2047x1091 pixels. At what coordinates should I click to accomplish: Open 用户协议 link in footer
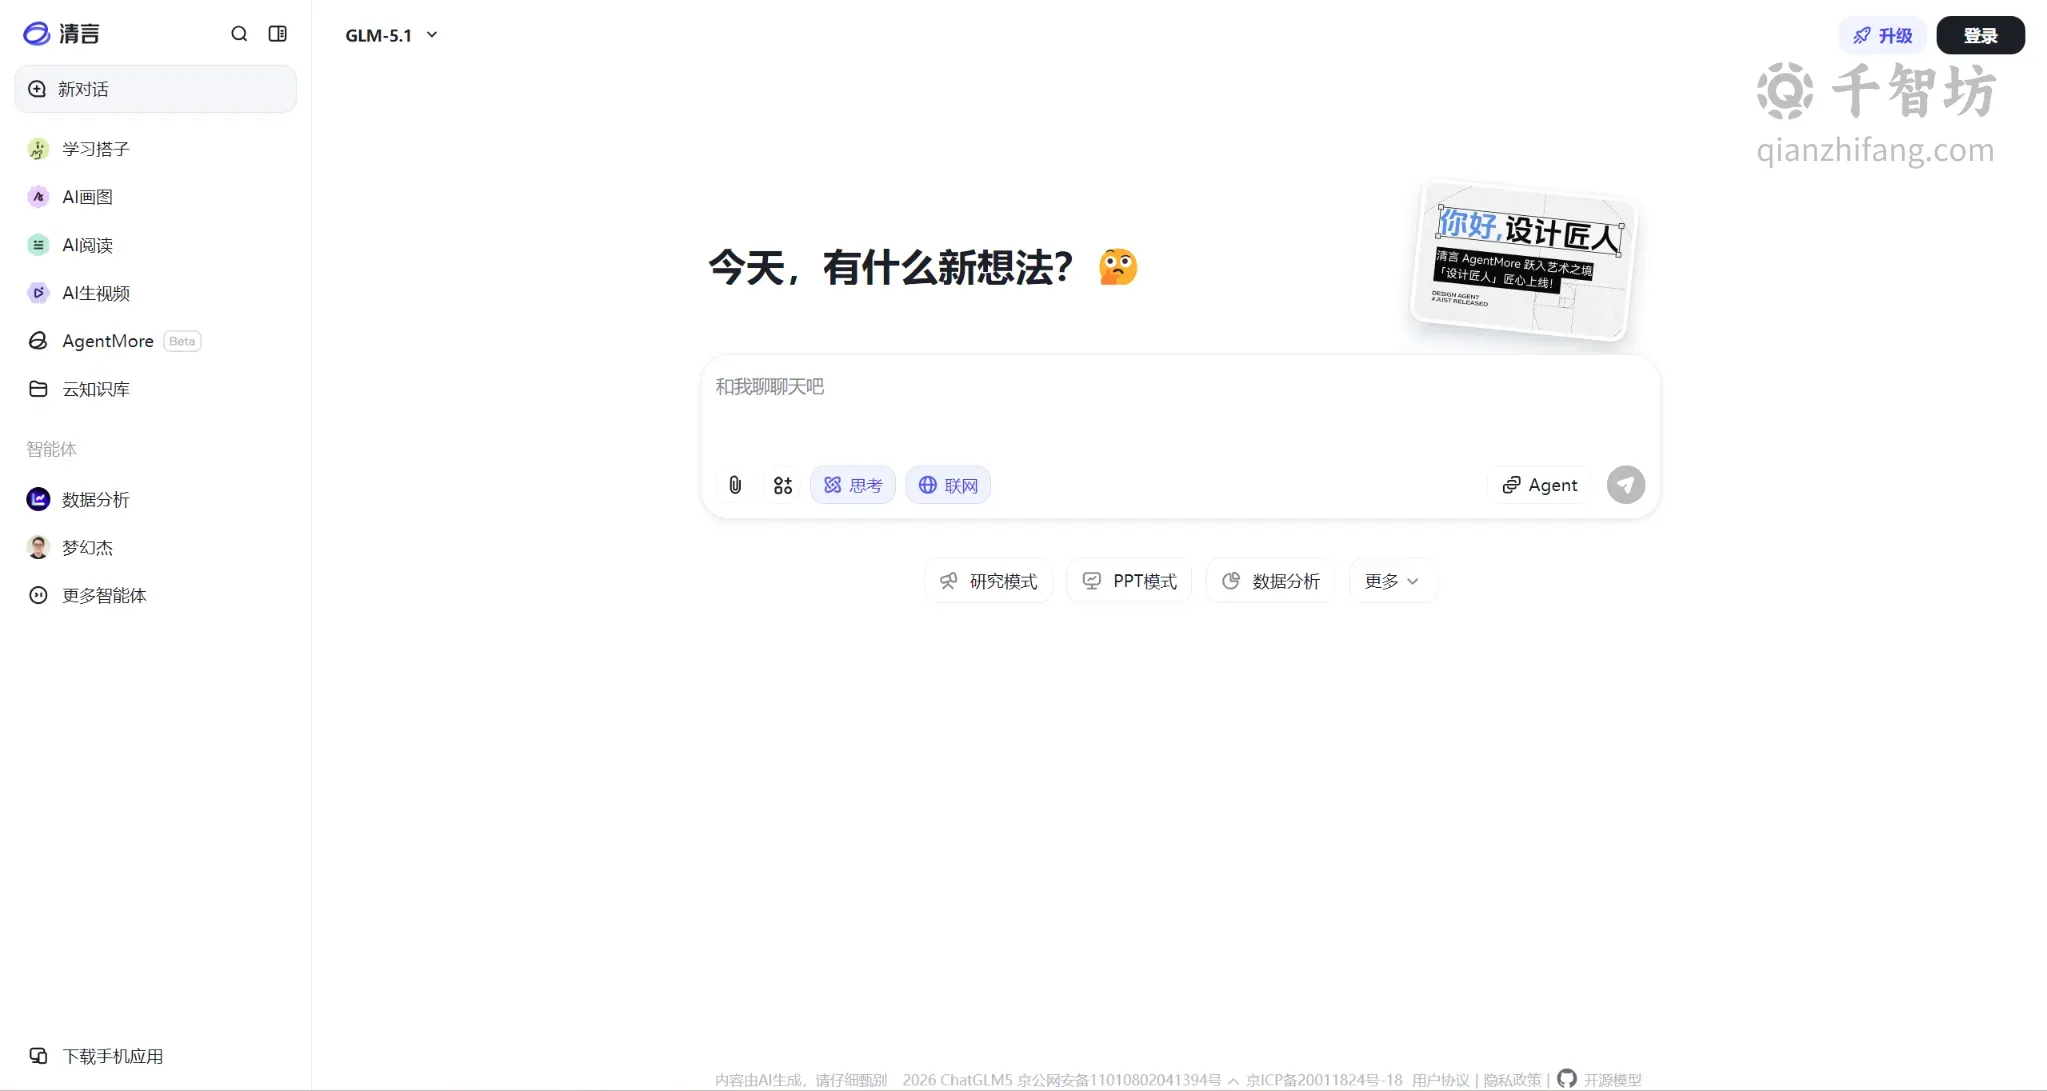(1440, 1080)
